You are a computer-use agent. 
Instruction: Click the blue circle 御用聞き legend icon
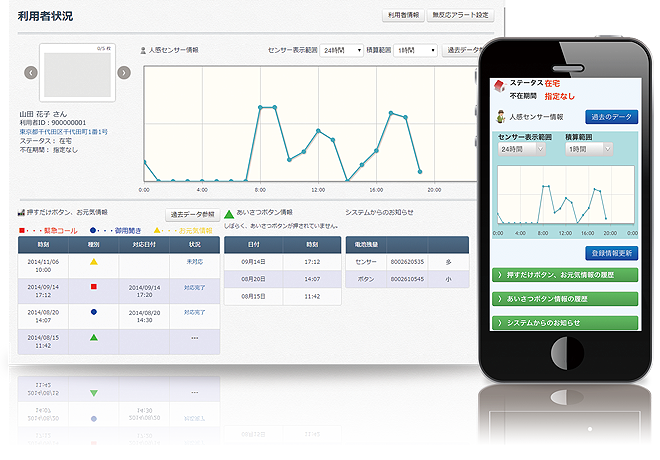pos(93,230)
